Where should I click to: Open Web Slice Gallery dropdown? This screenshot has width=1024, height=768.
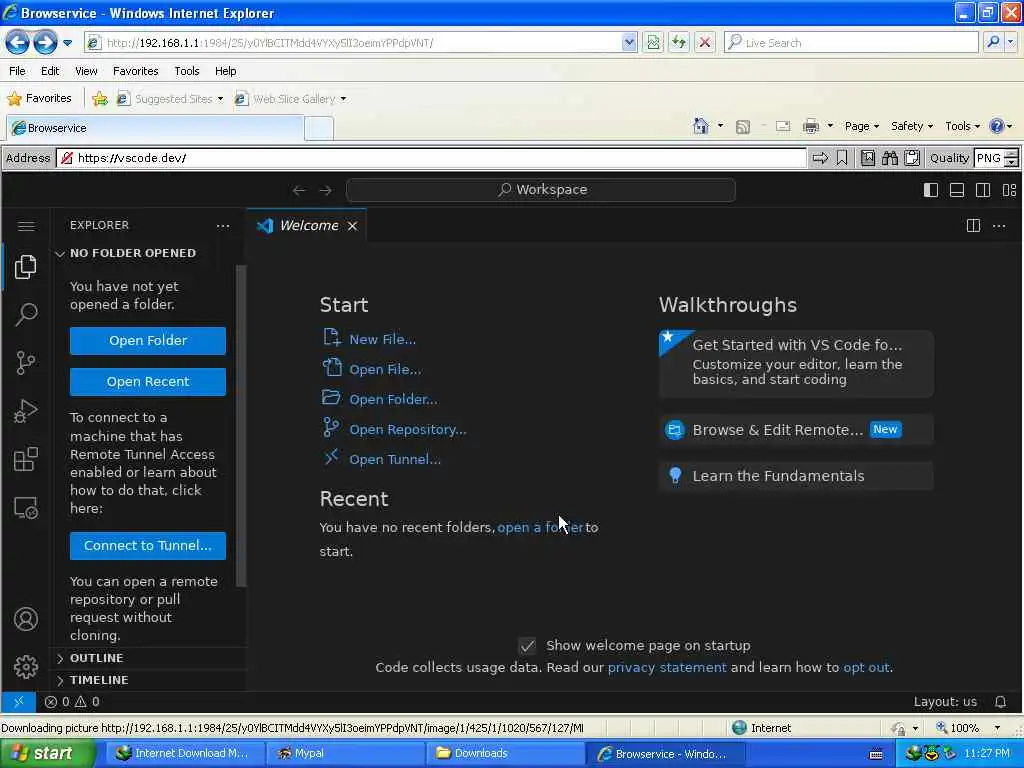(x=290, y=99)
